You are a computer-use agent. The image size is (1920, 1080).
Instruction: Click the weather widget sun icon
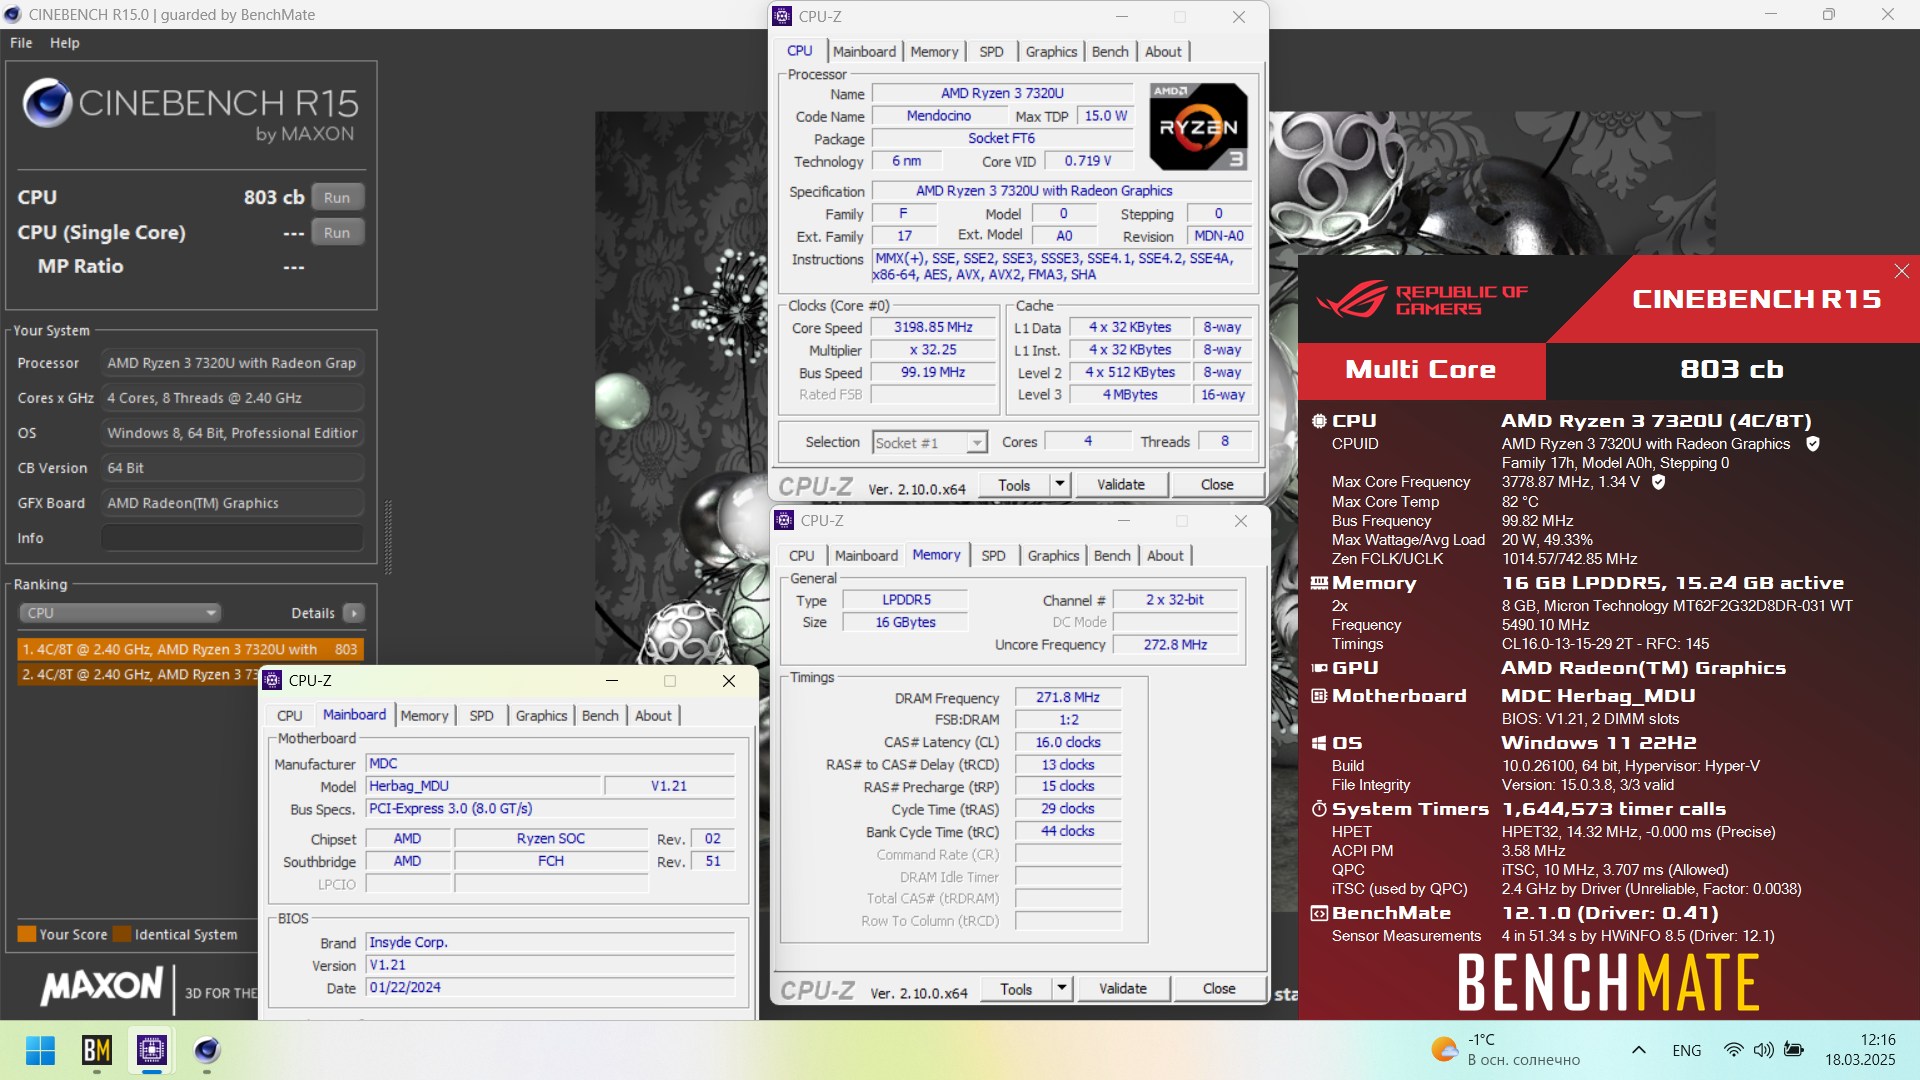click(x=1444, y=1049)
